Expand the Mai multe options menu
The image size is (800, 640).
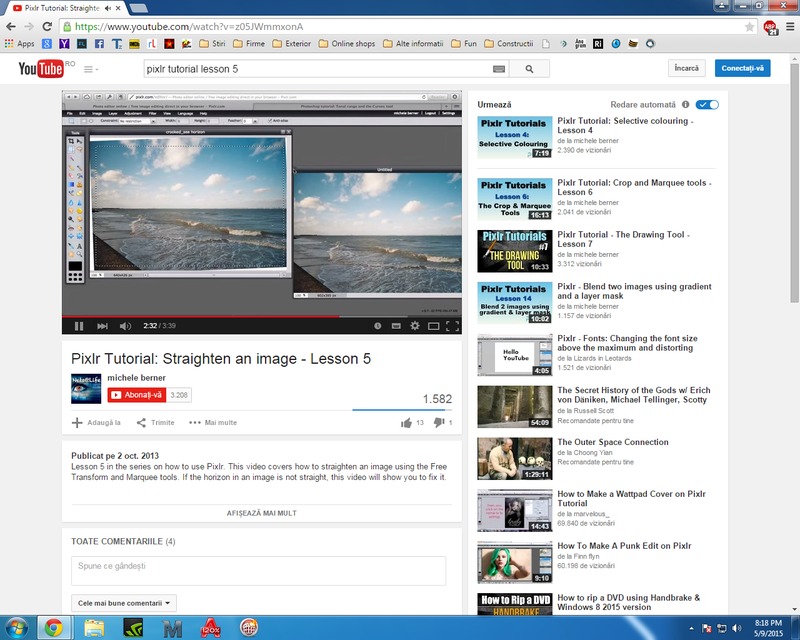(x=213, y=423)
